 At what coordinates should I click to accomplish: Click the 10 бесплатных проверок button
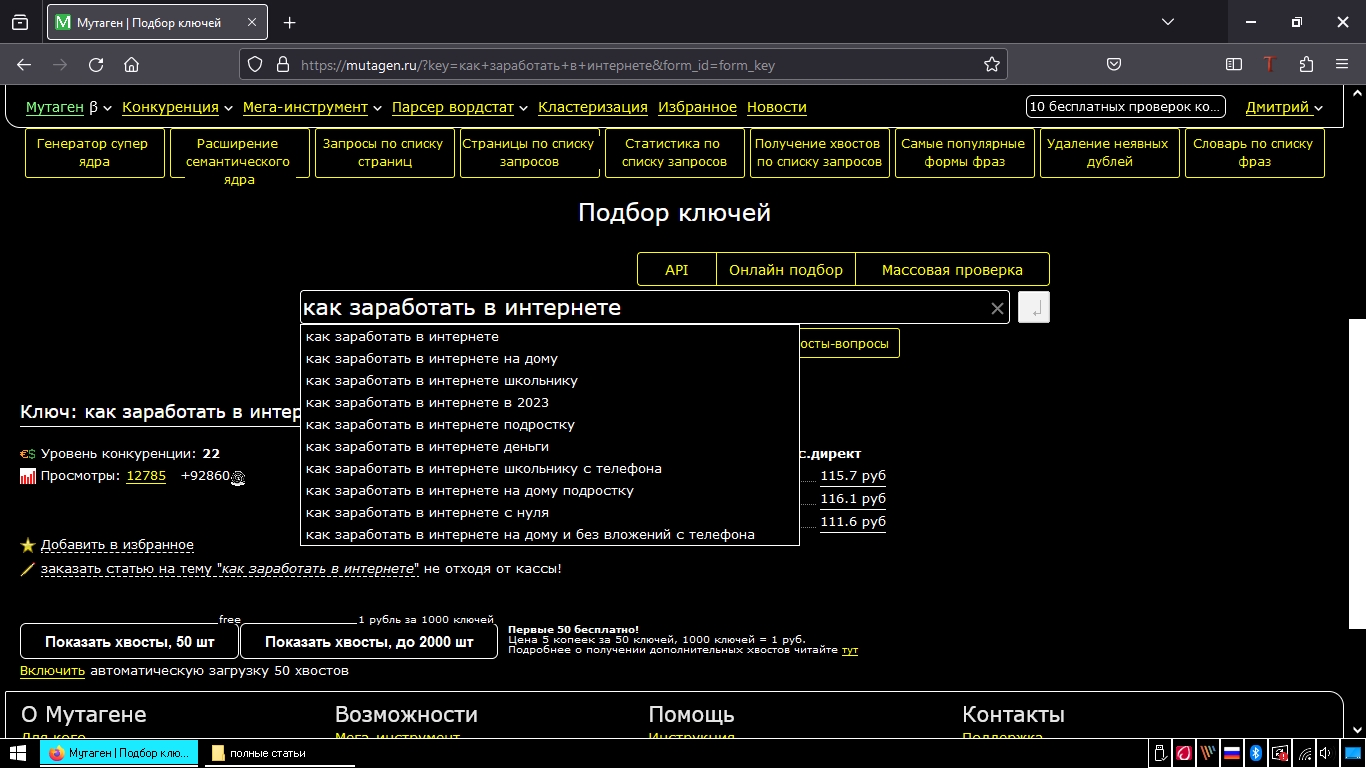(1125, 107)
